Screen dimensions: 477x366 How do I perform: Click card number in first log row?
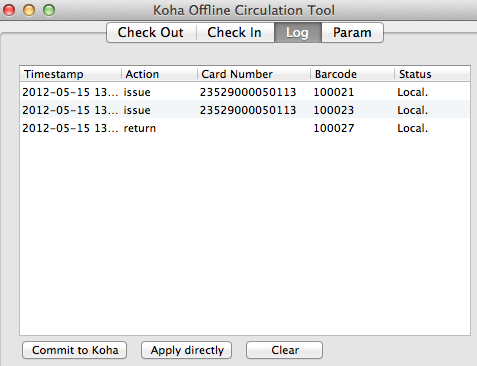[x=248, y=92]
